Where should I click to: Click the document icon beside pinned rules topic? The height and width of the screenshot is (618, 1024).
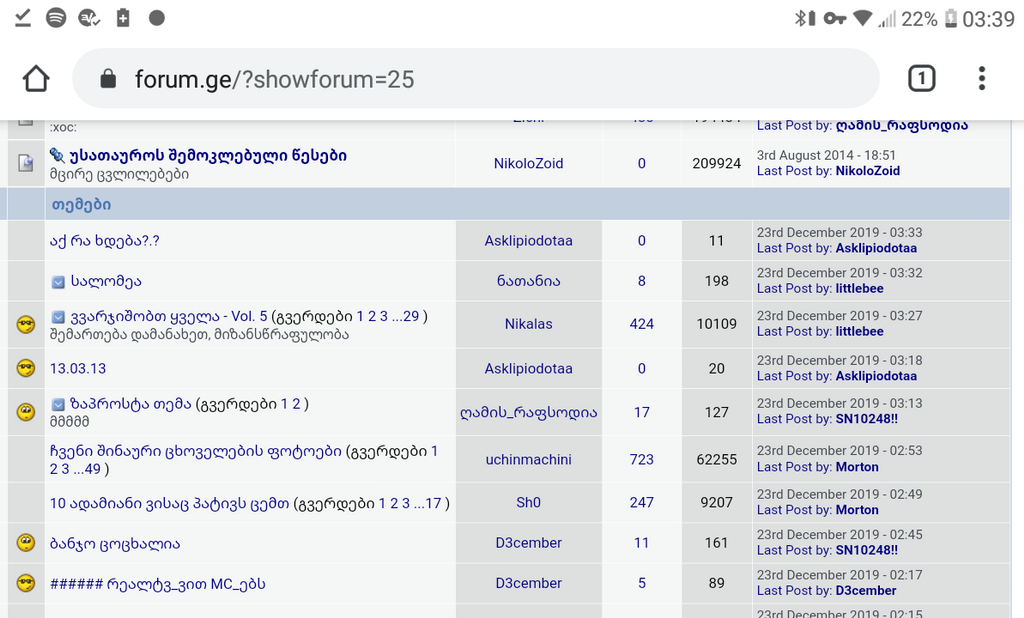(26, 162)
